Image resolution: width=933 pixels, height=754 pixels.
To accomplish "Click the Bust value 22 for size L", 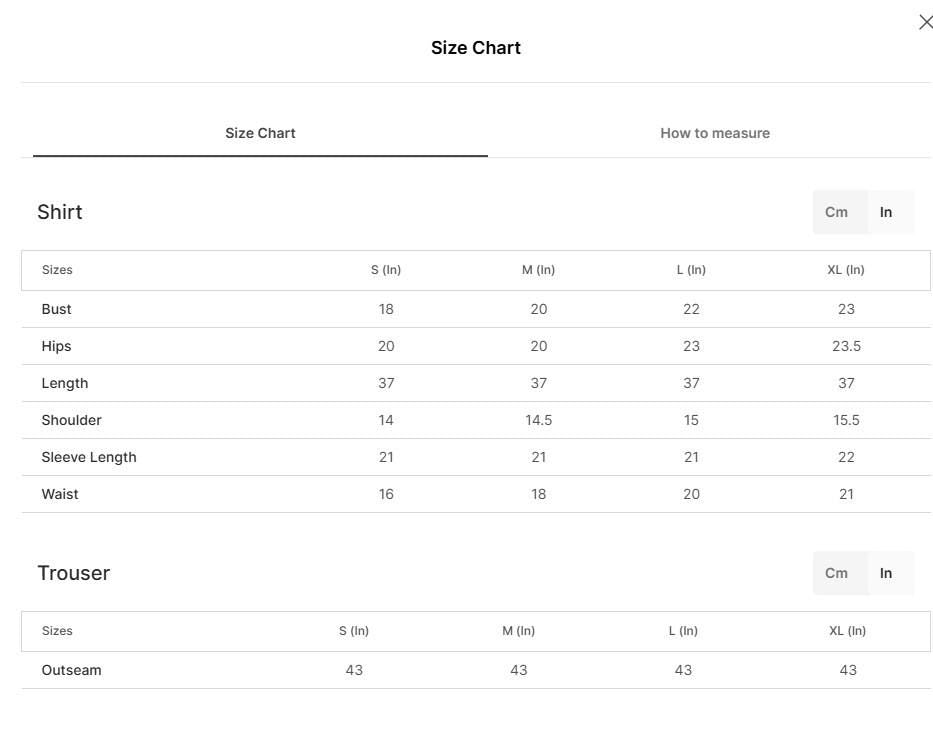I will tap(691, 309).
